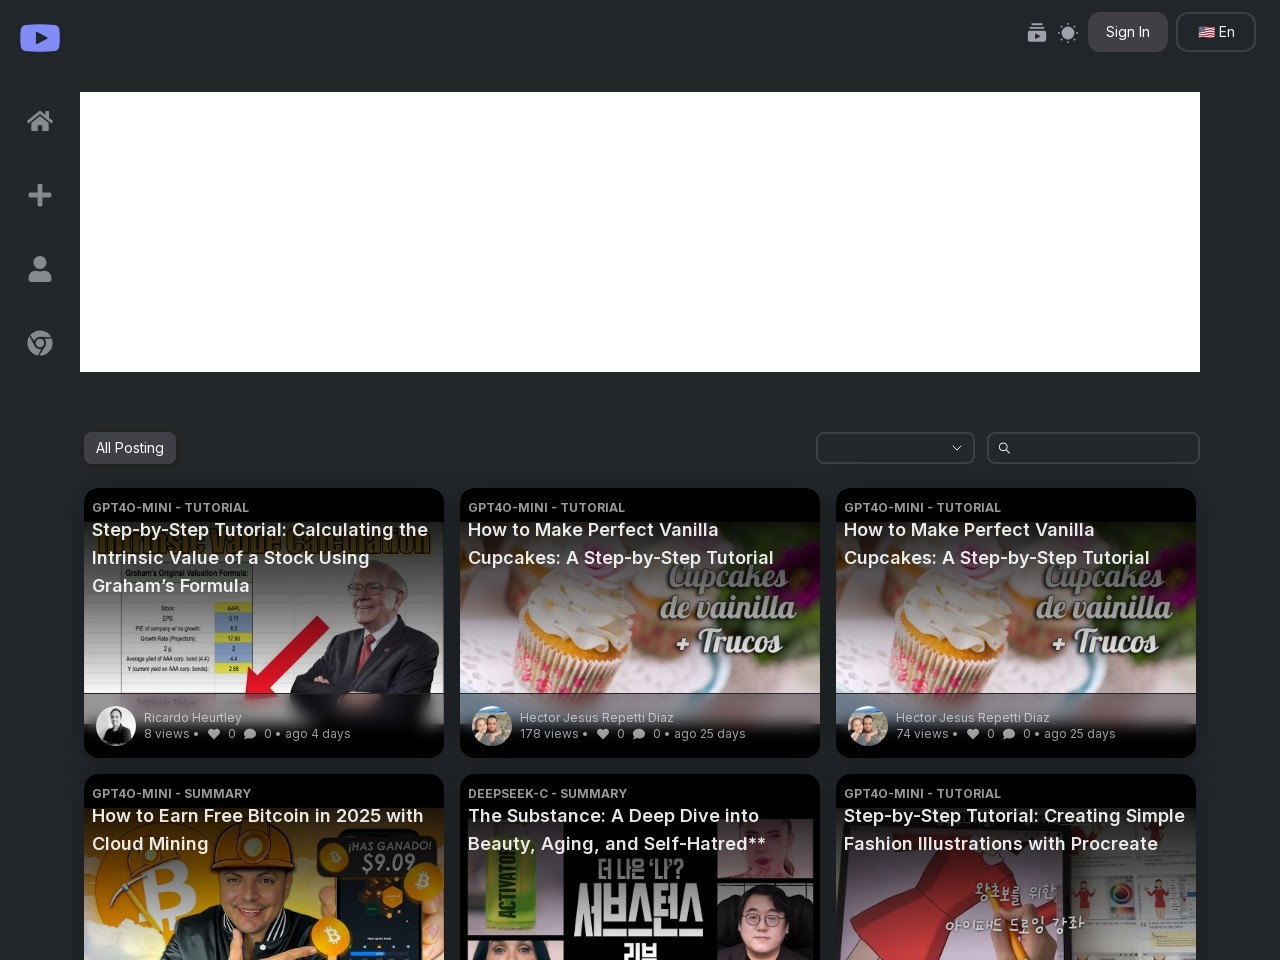Click heart icon on 74 views post
This screenshot has width=1280, height=960.
(973, 734)
